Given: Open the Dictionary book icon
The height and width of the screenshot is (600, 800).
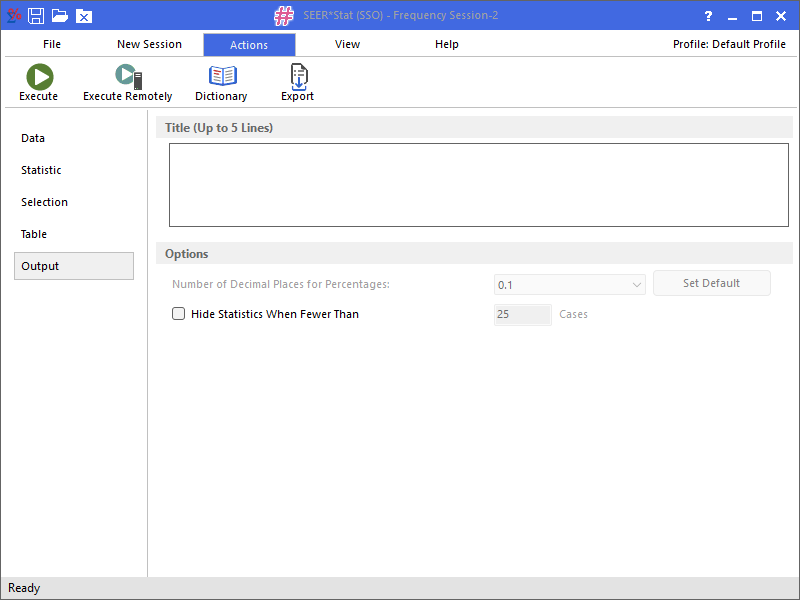Looking at the screenshot, I should click(x=222, y=76).
